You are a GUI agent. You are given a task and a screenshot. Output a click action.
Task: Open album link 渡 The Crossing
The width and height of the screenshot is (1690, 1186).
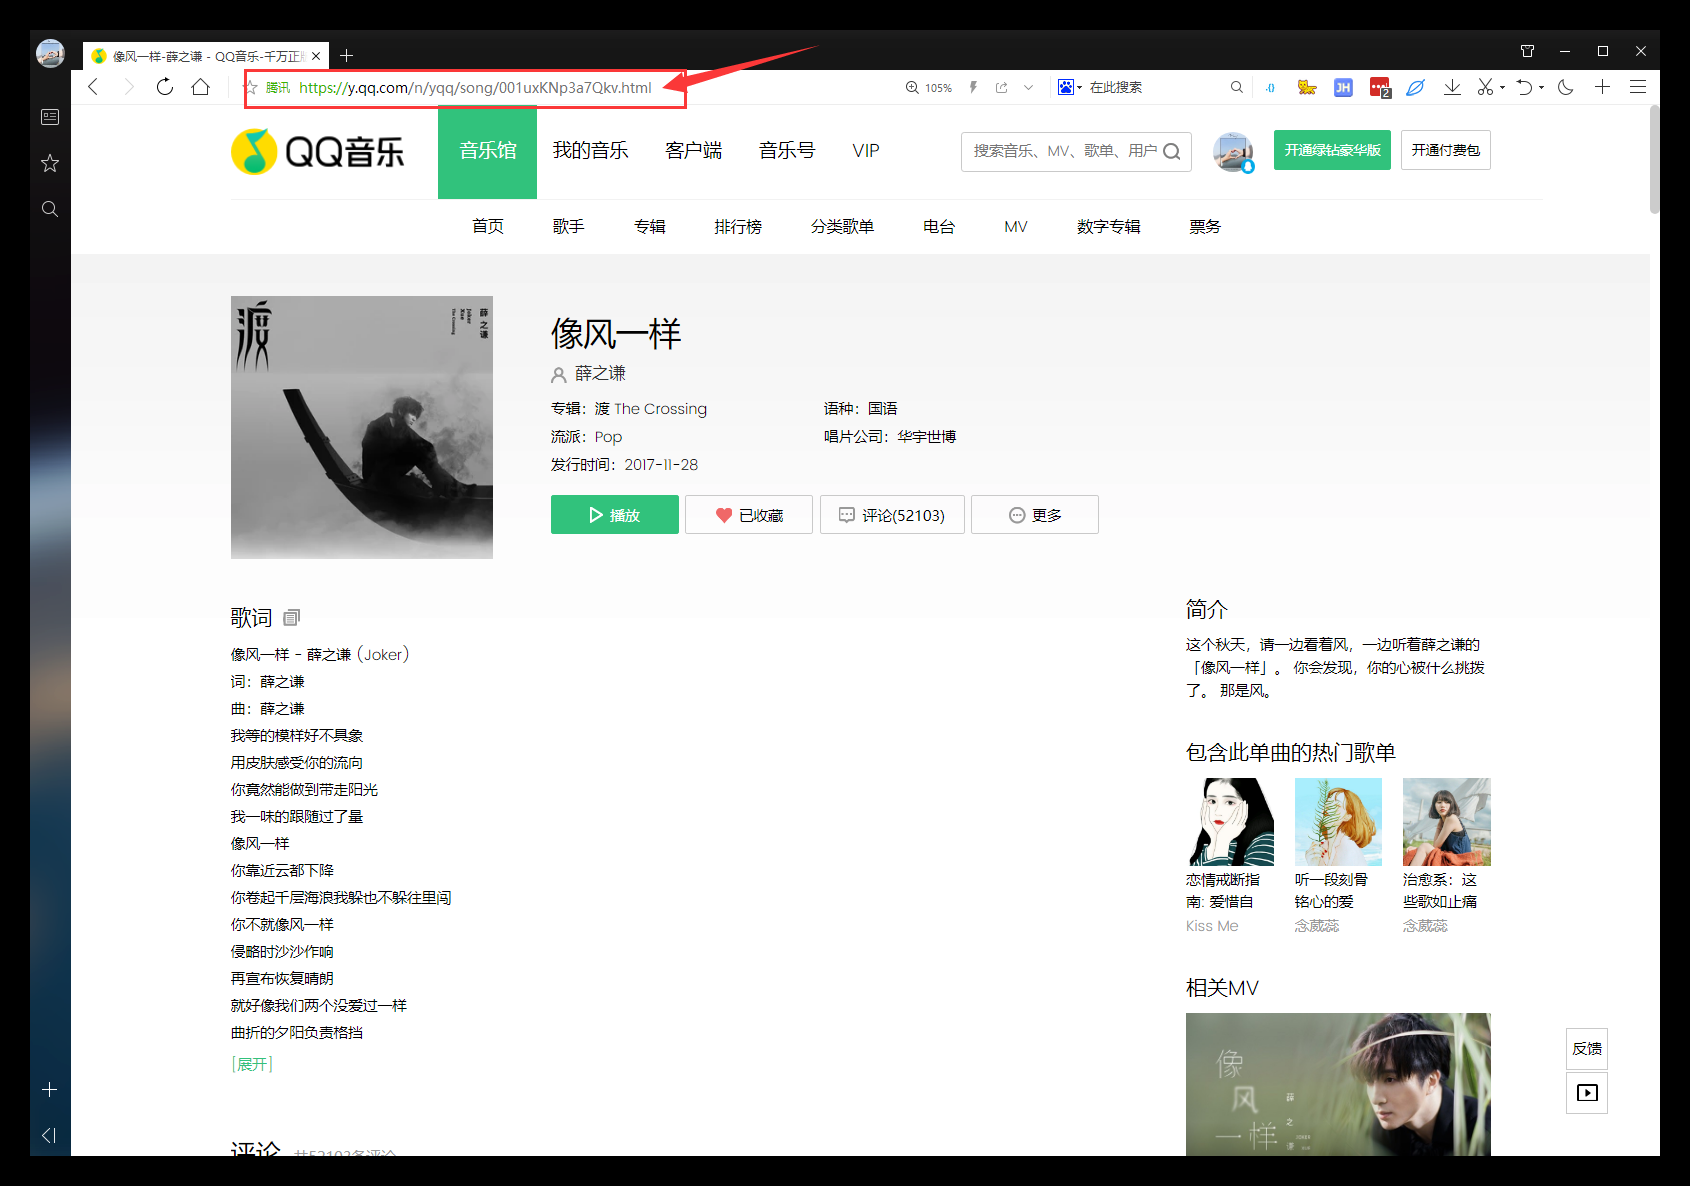coord(651,408)
